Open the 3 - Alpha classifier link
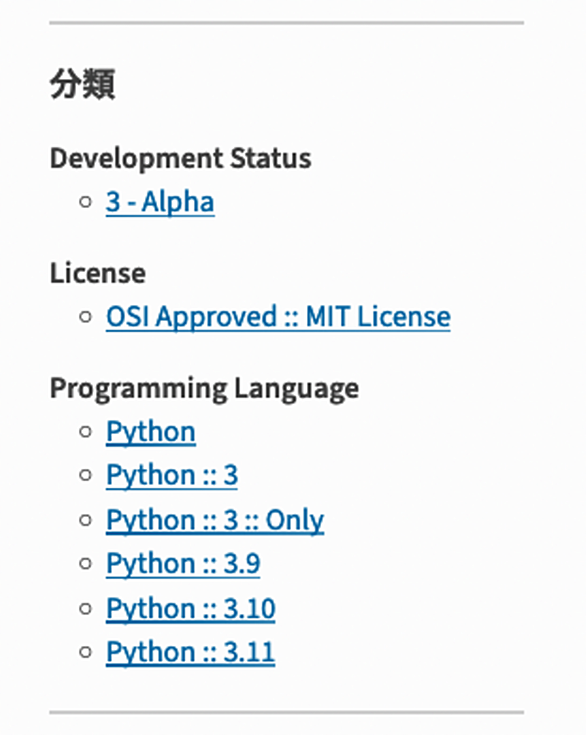Image resolution: width=586 pixels, height=735 pixels. coord(160,202)
